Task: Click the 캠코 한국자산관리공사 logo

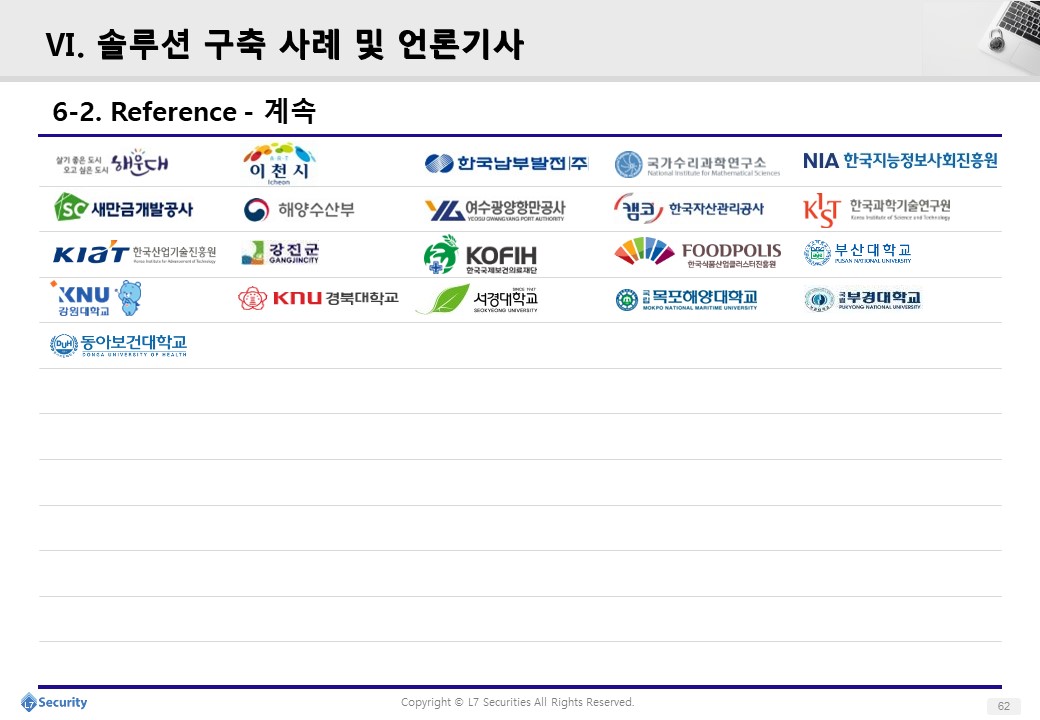Action: 688,208
